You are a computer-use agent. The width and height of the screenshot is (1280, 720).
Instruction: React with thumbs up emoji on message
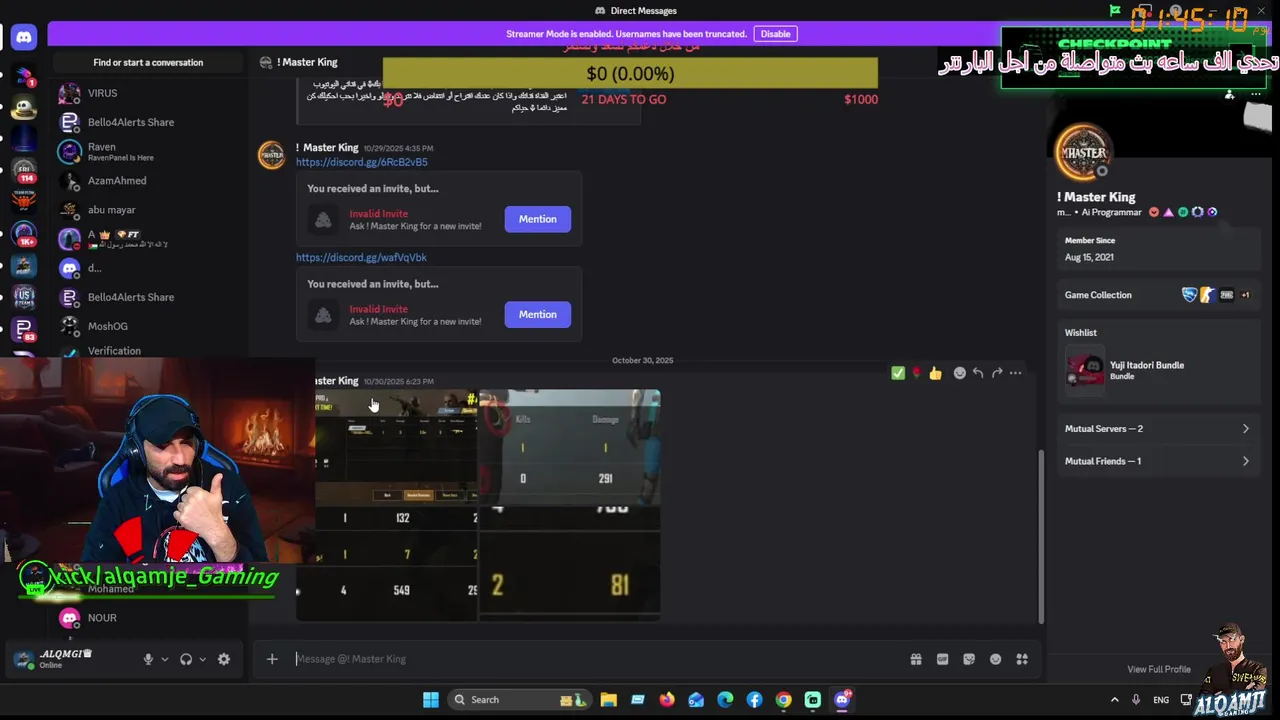click(935, 373)
